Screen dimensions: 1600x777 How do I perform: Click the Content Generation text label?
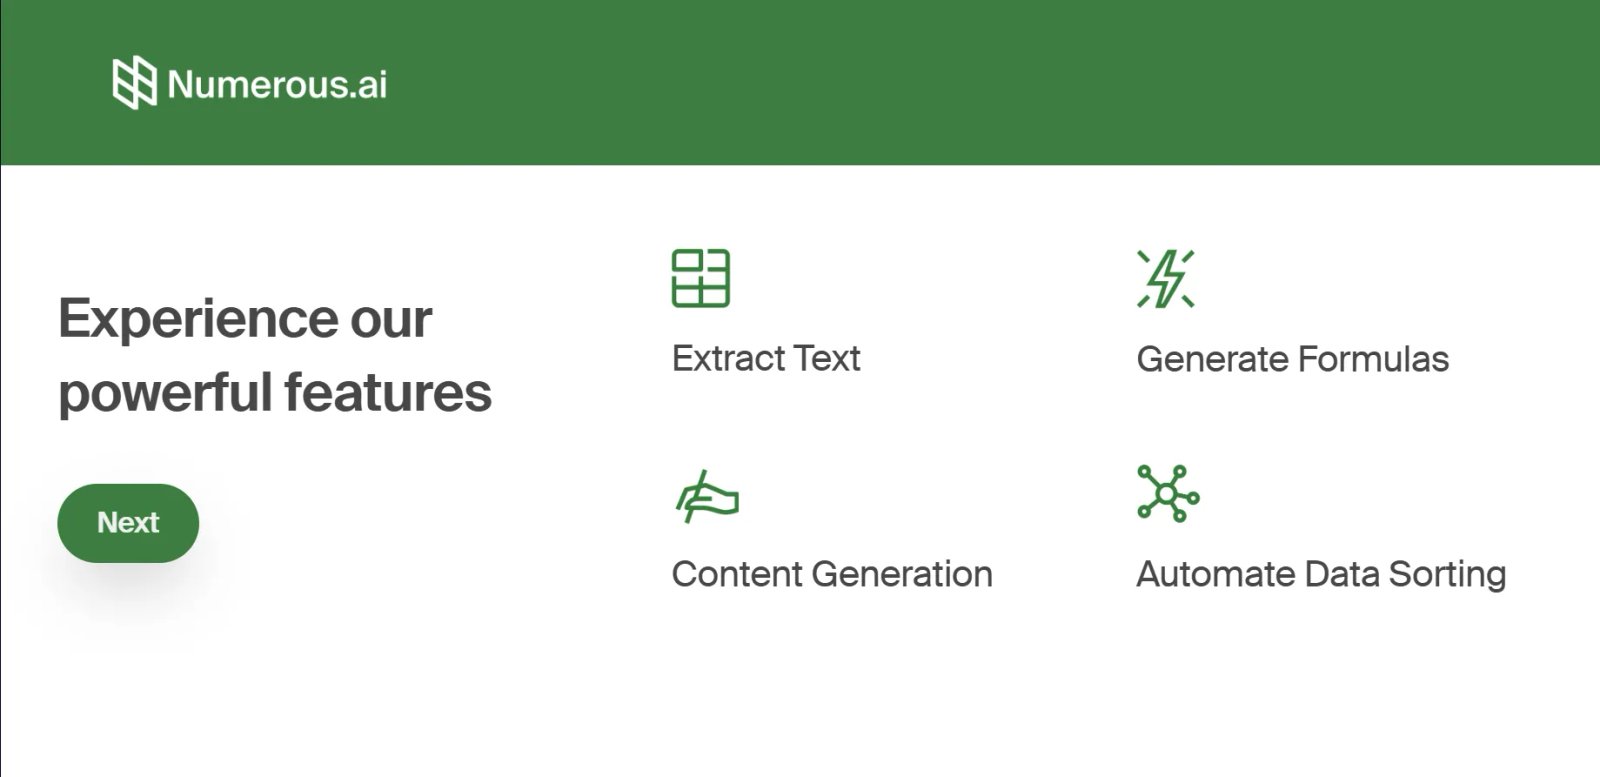pyautogui.click(x=832, y=573)
